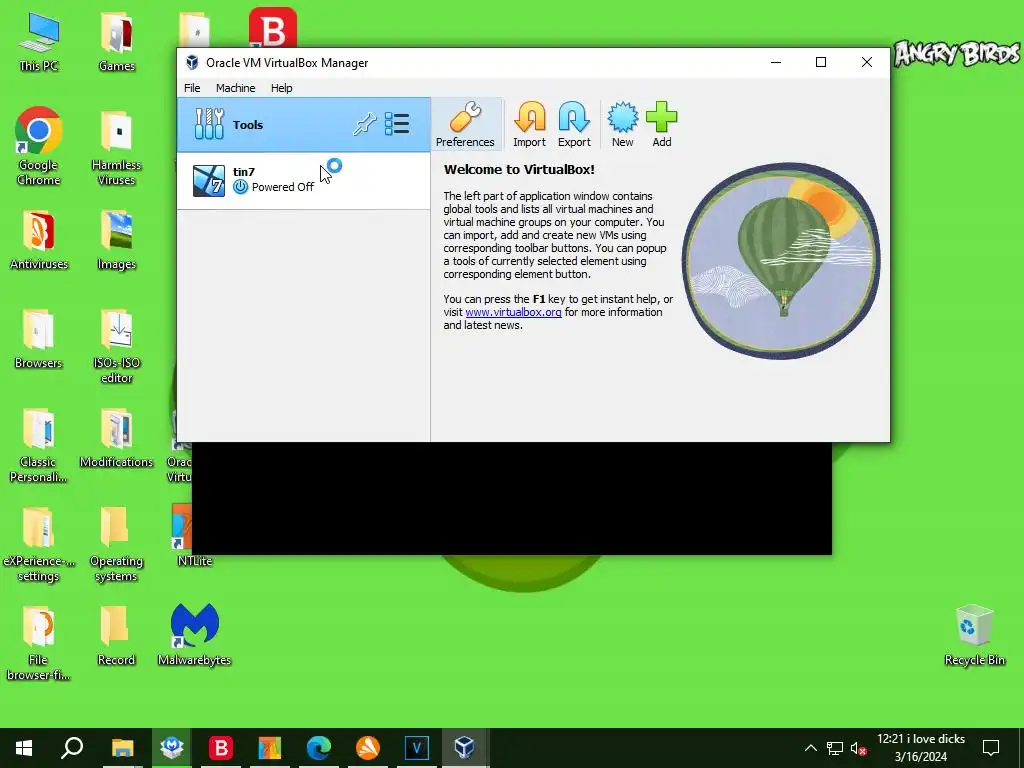Click the Import appliance button

(529, 124)
